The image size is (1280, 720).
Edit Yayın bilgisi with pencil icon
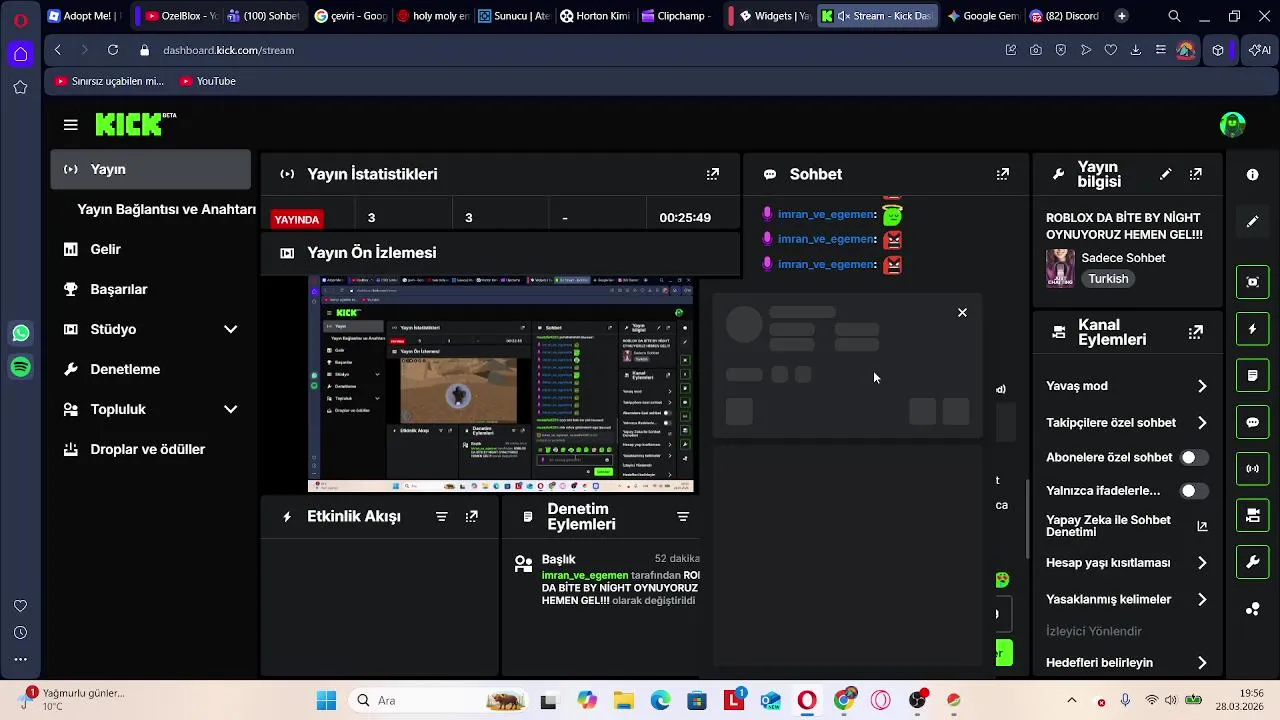pos(1165,174)
